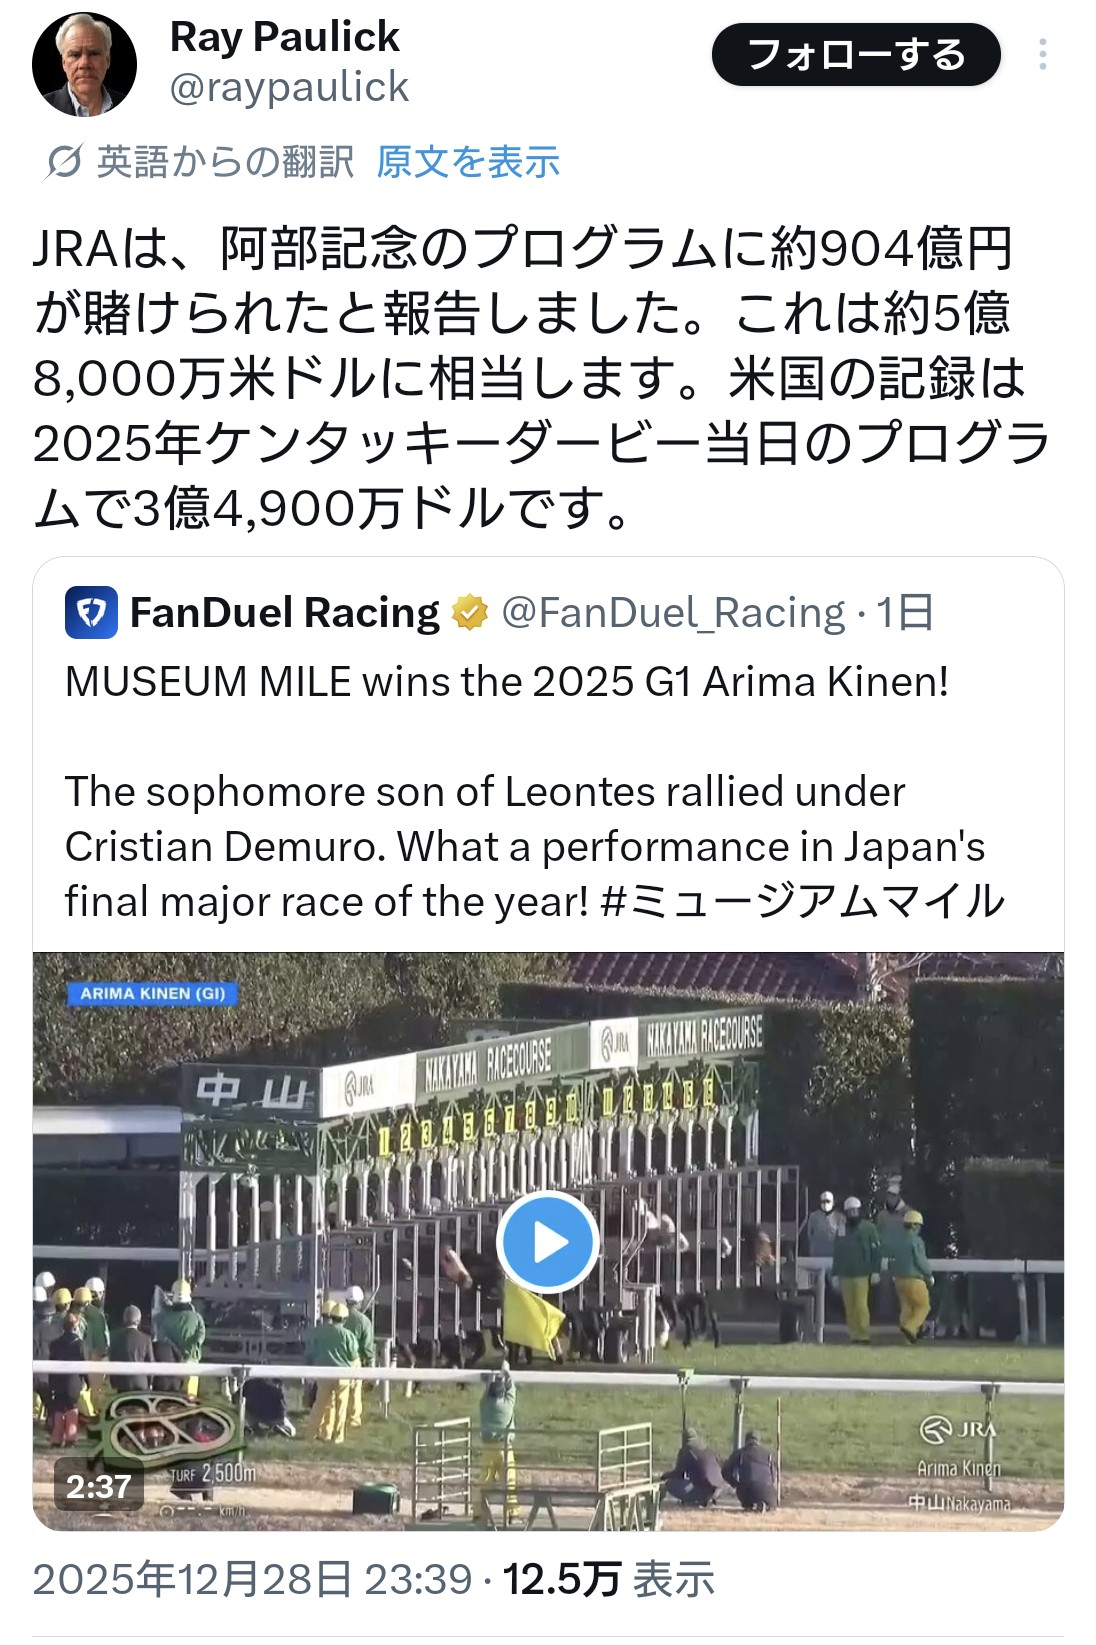This screenshot has height=1645, width=1096.
Task: Play the Arima Kinen race video
Action: 547,1242
